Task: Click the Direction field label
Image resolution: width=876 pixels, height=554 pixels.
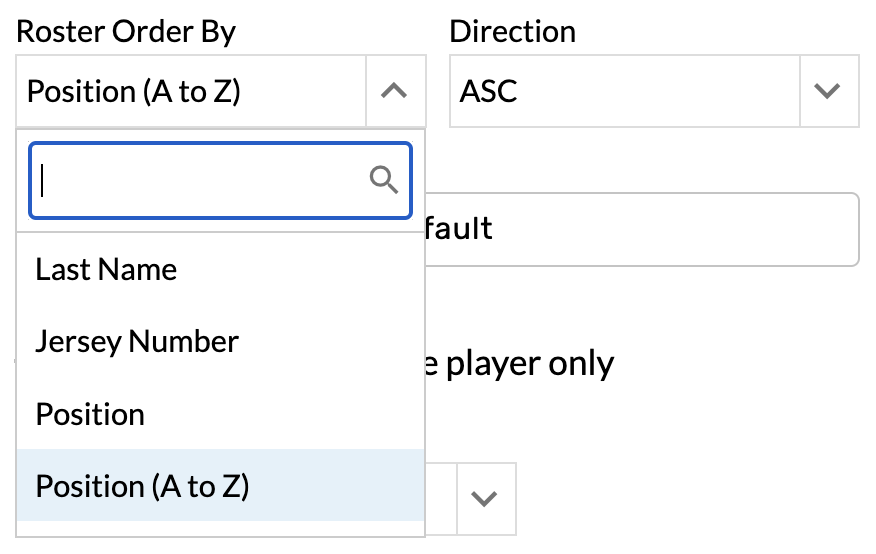Action: [512, 31]
